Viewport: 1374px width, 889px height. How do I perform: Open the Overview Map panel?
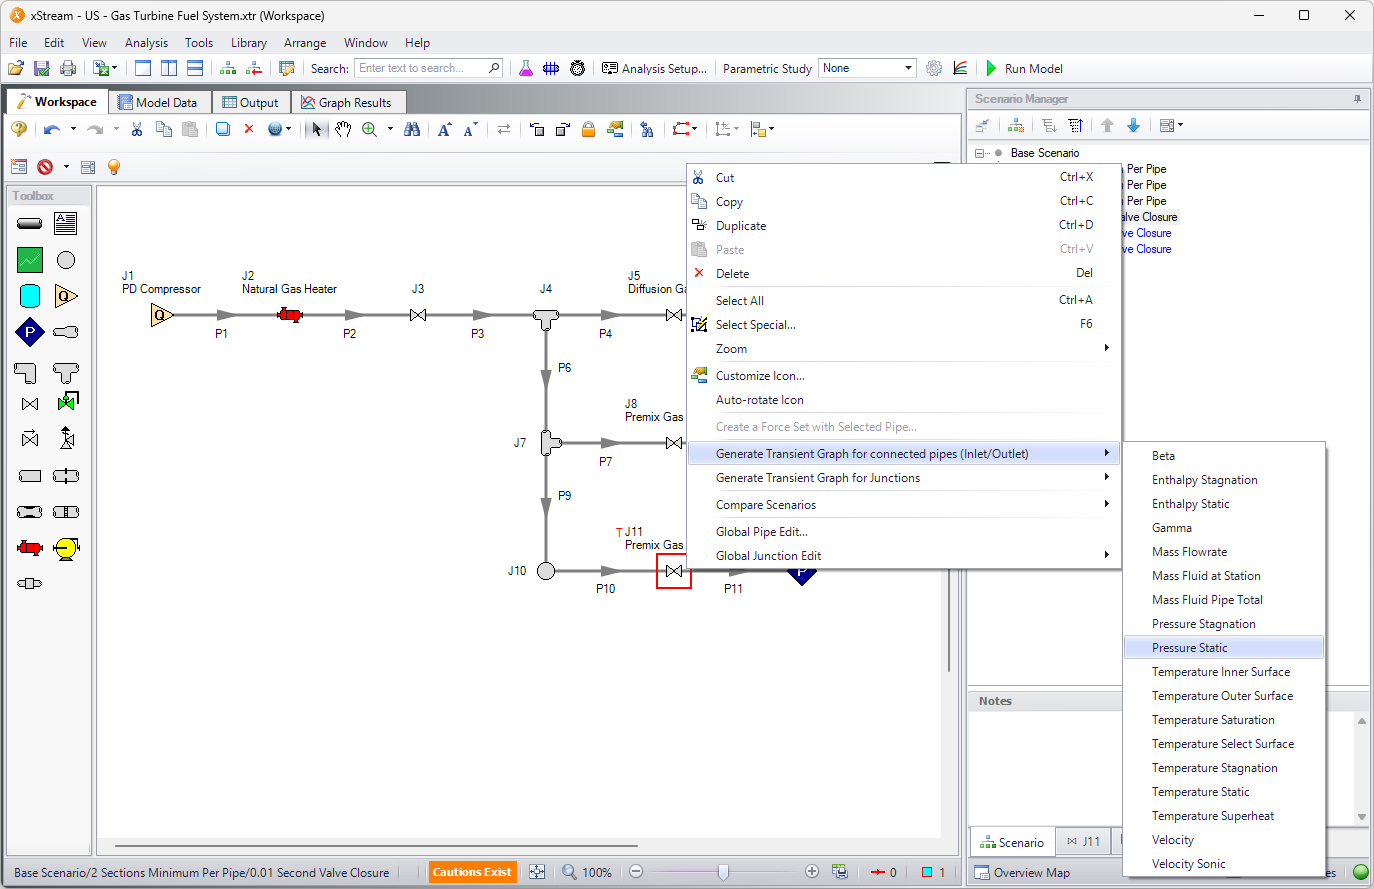1022,873
